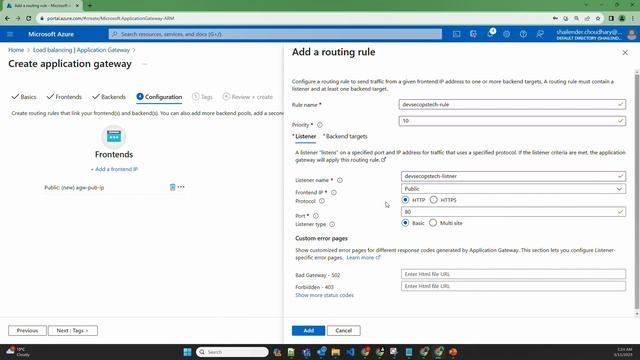Screen dimensions: 640x360
Task: Click the Microsoft Azure logo text
Action: point(51,34)
